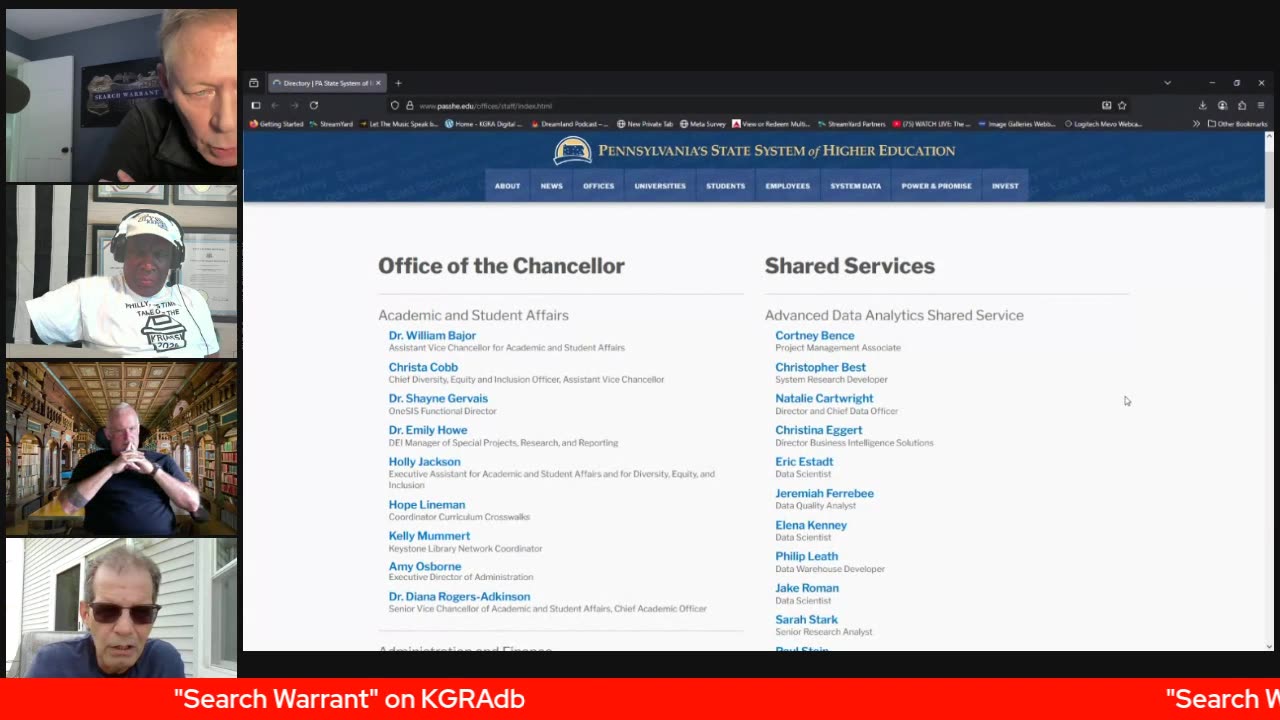Open Home - KGRA Digital bookmark
1280x720 pixels.
click(484, 124)
